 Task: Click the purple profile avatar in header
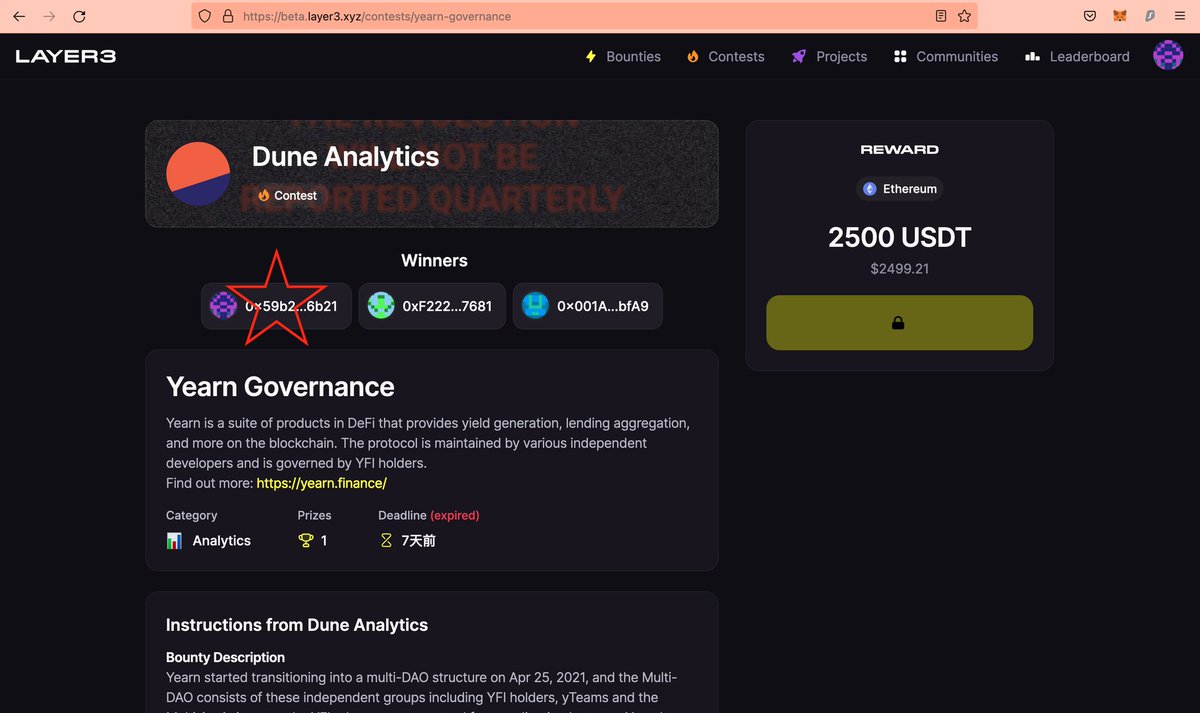(1168, 56)
